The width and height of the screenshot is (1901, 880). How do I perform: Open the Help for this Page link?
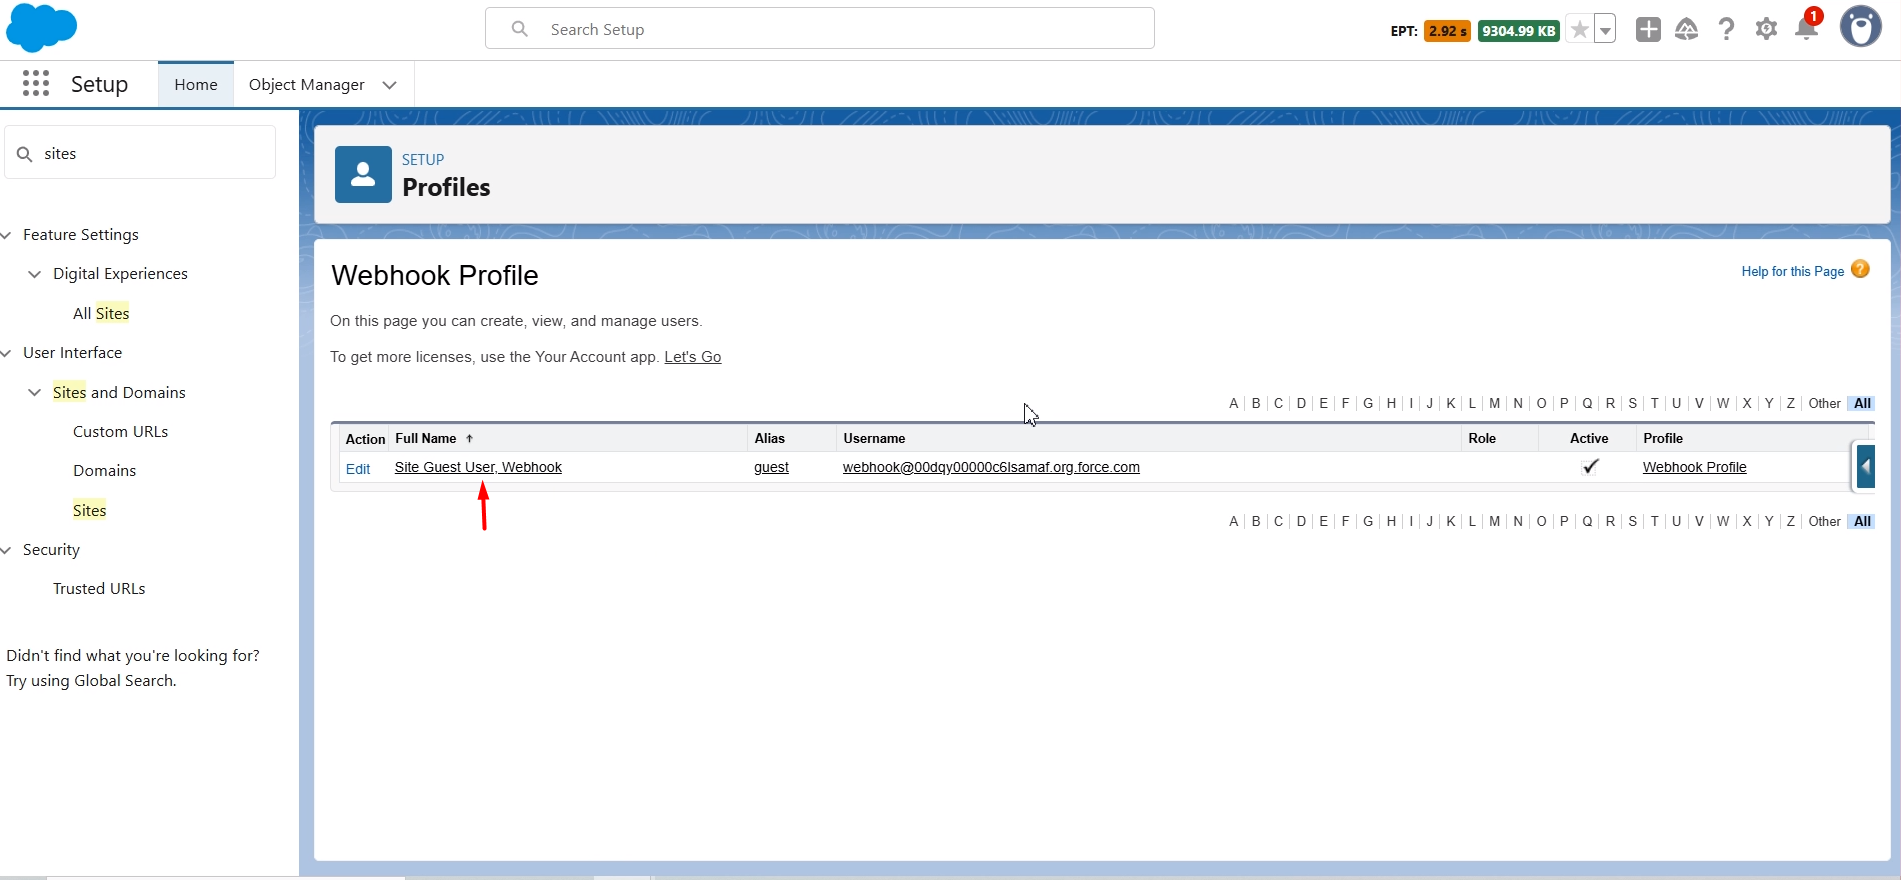click(x=1792, y=271)
